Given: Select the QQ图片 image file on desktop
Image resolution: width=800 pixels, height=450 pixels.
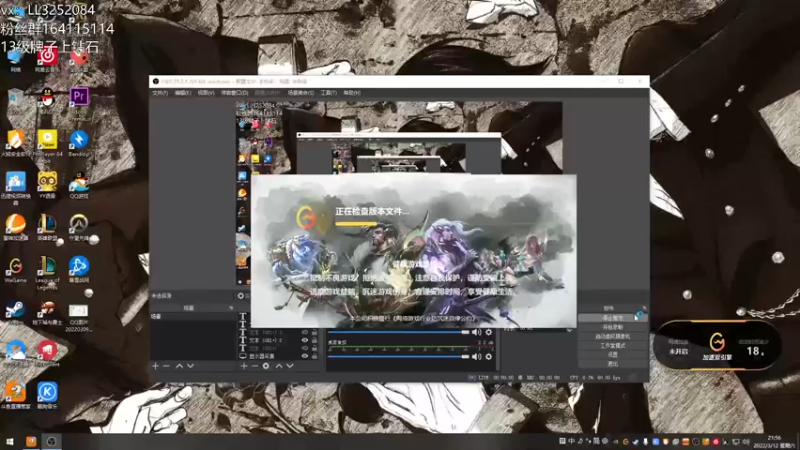Looking at the screenshot, I should 79,310.
